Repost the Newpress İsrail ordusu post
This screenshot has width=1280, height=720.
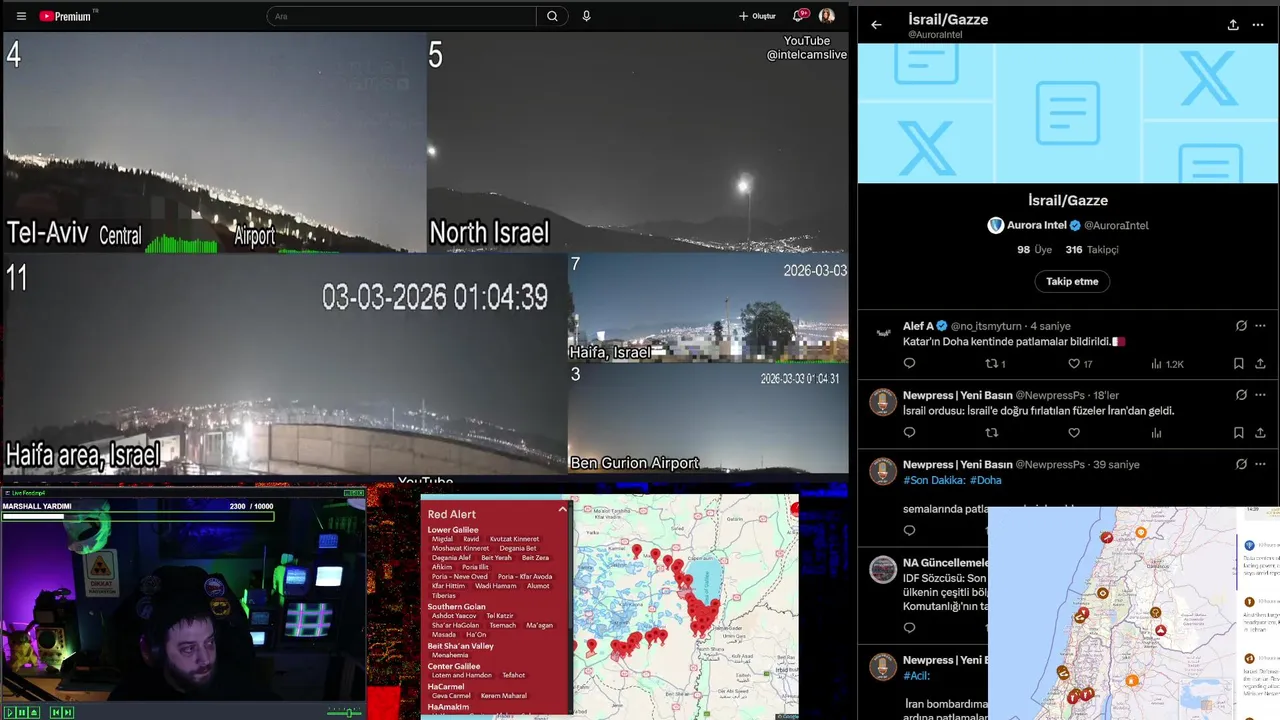992,433
